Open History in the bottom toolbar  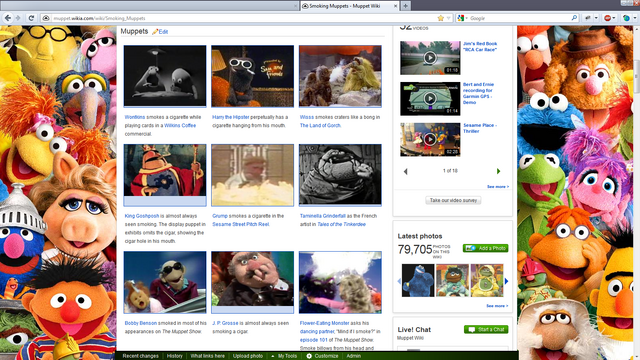click(x=175, y=356)
